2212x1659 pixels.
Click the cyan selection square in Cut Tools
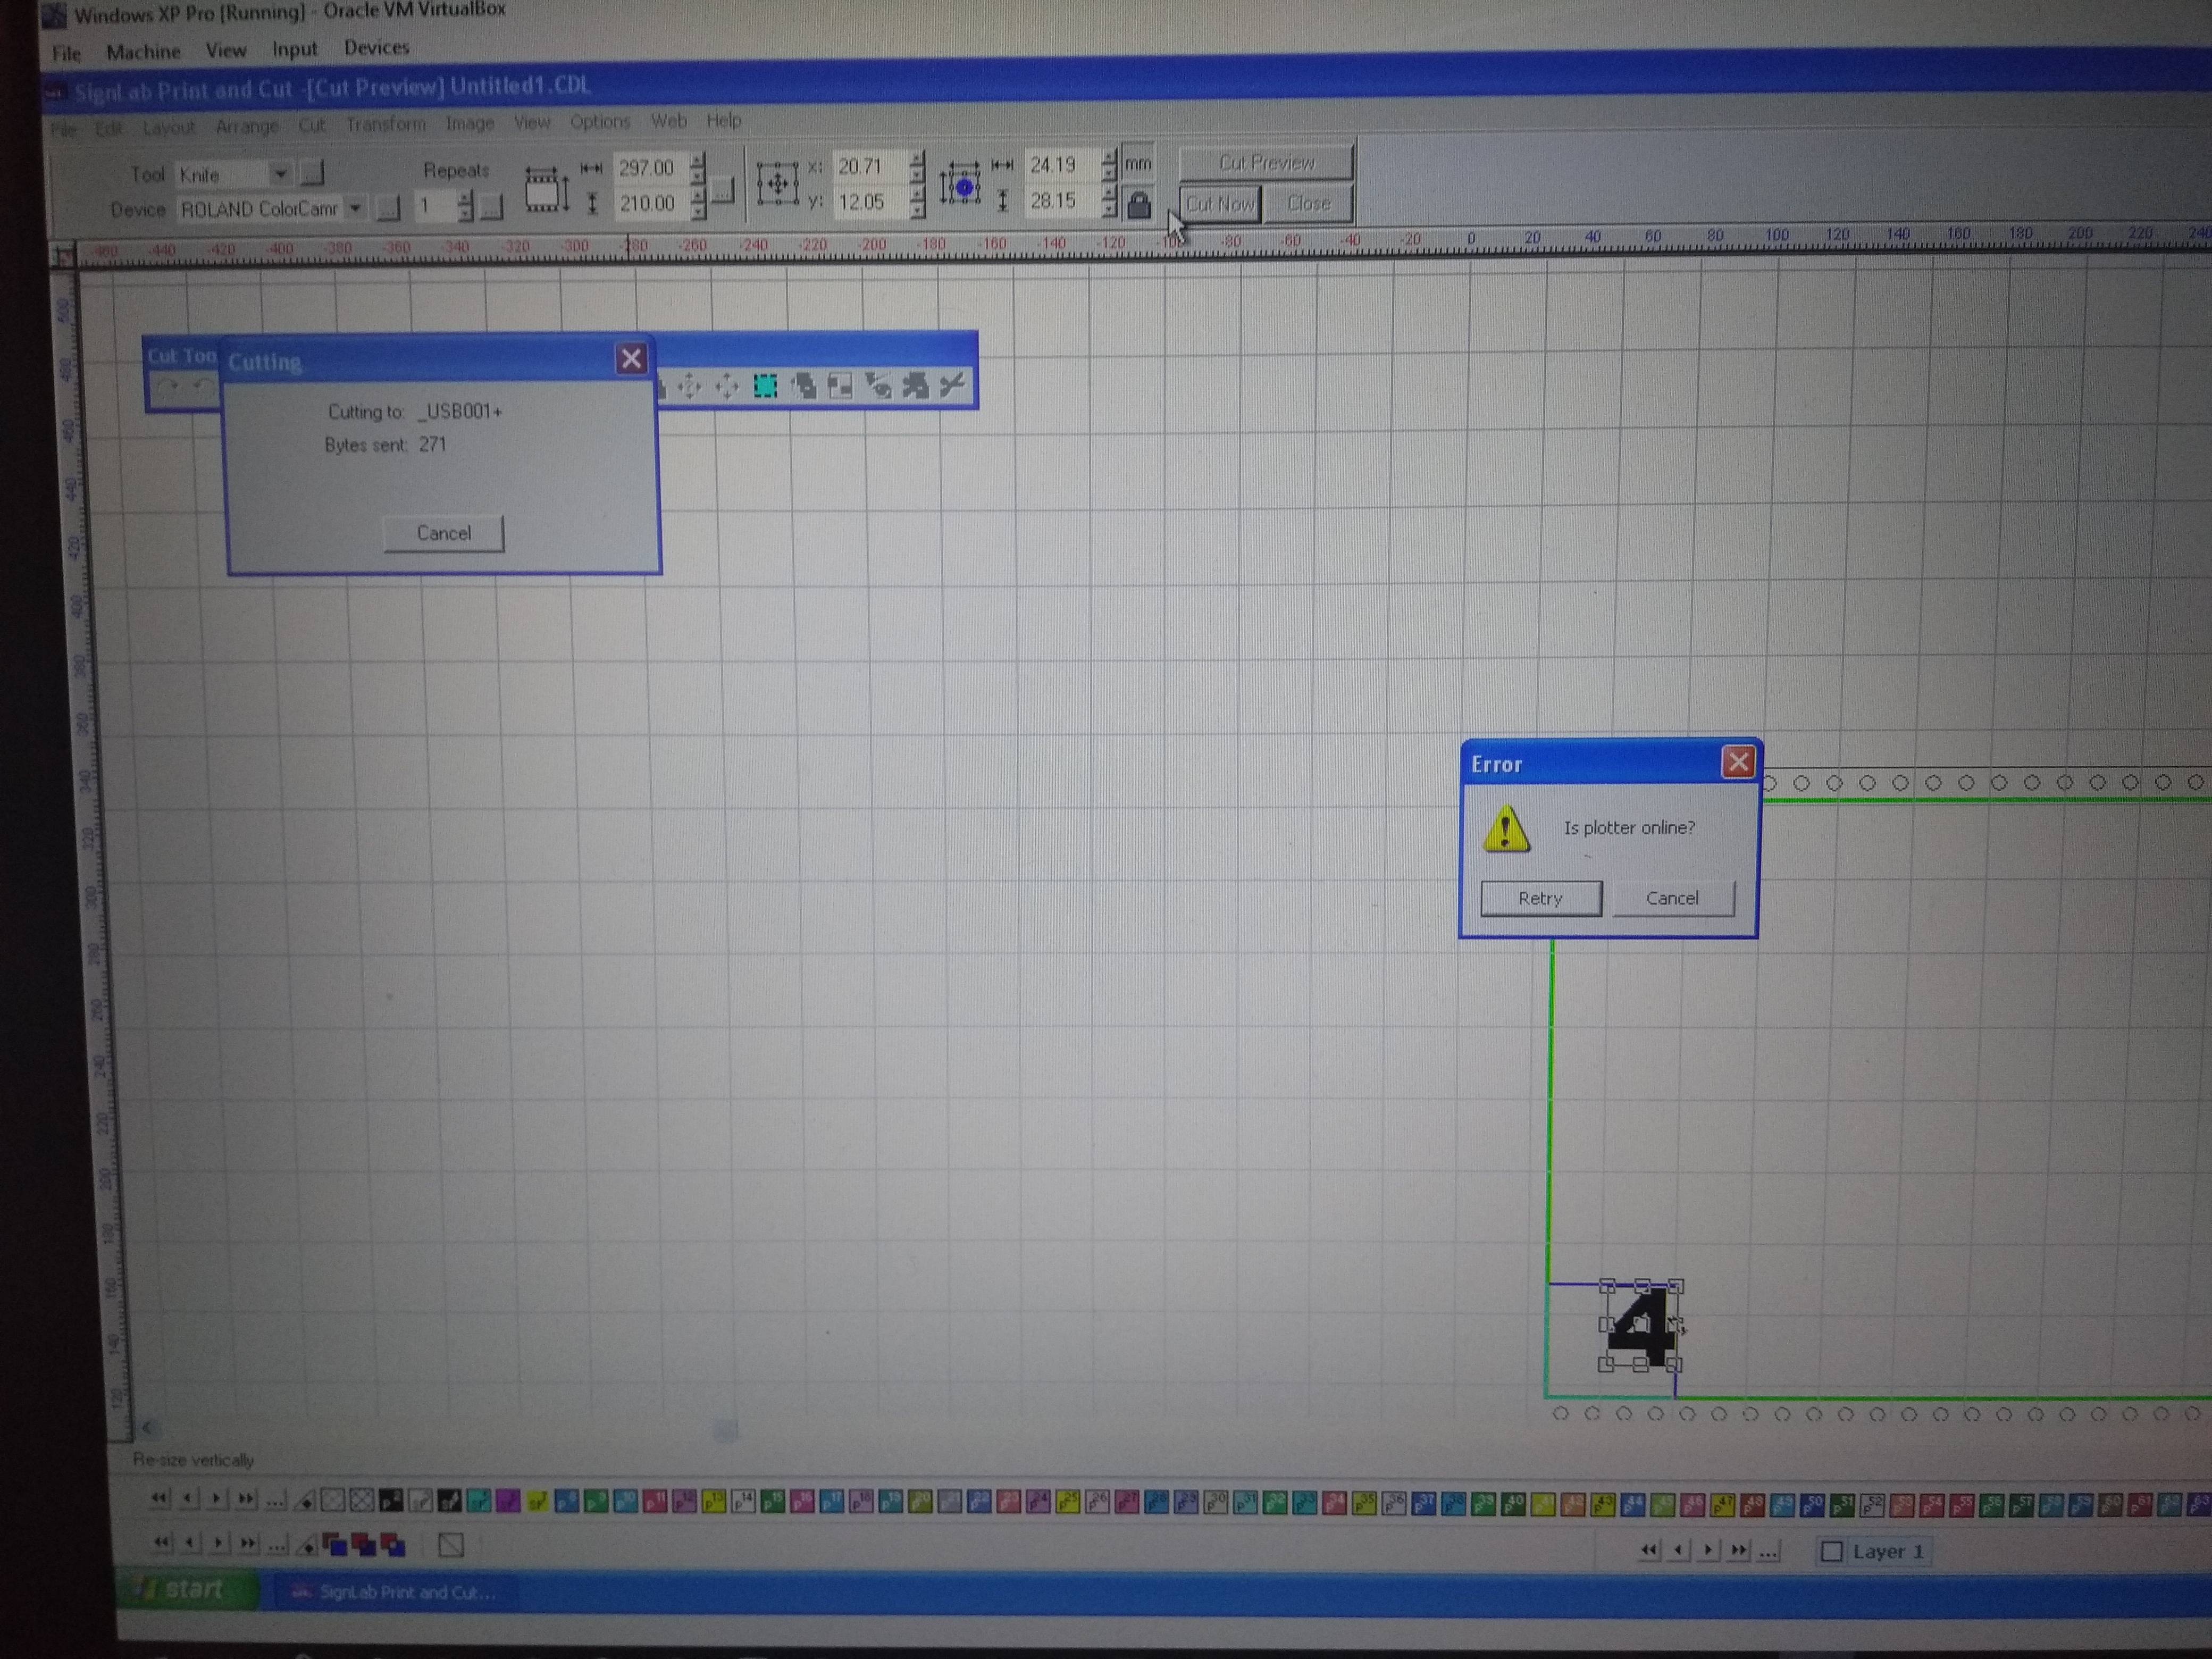pyautogui.click(x=765, y=386)
